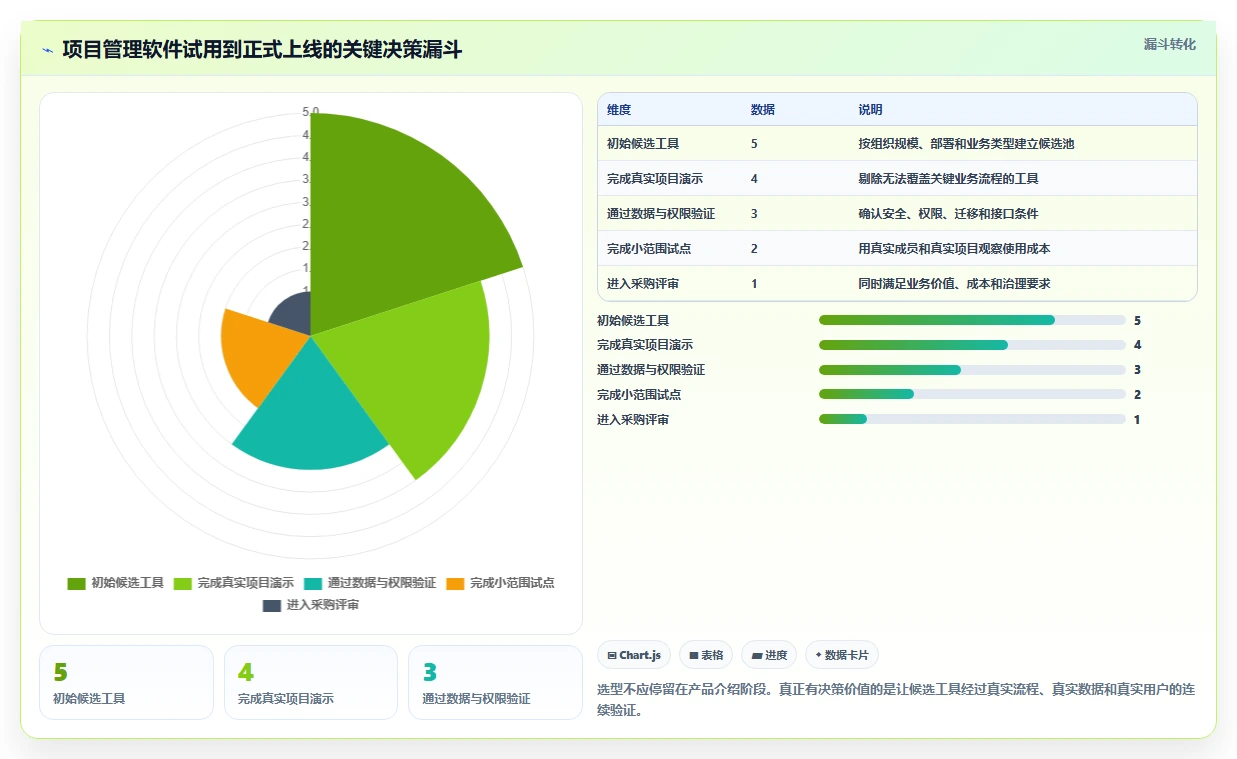Toggle the 初始候选工具 legend swatch
Screen dimensions: 1237x759
tap(76, 583)
